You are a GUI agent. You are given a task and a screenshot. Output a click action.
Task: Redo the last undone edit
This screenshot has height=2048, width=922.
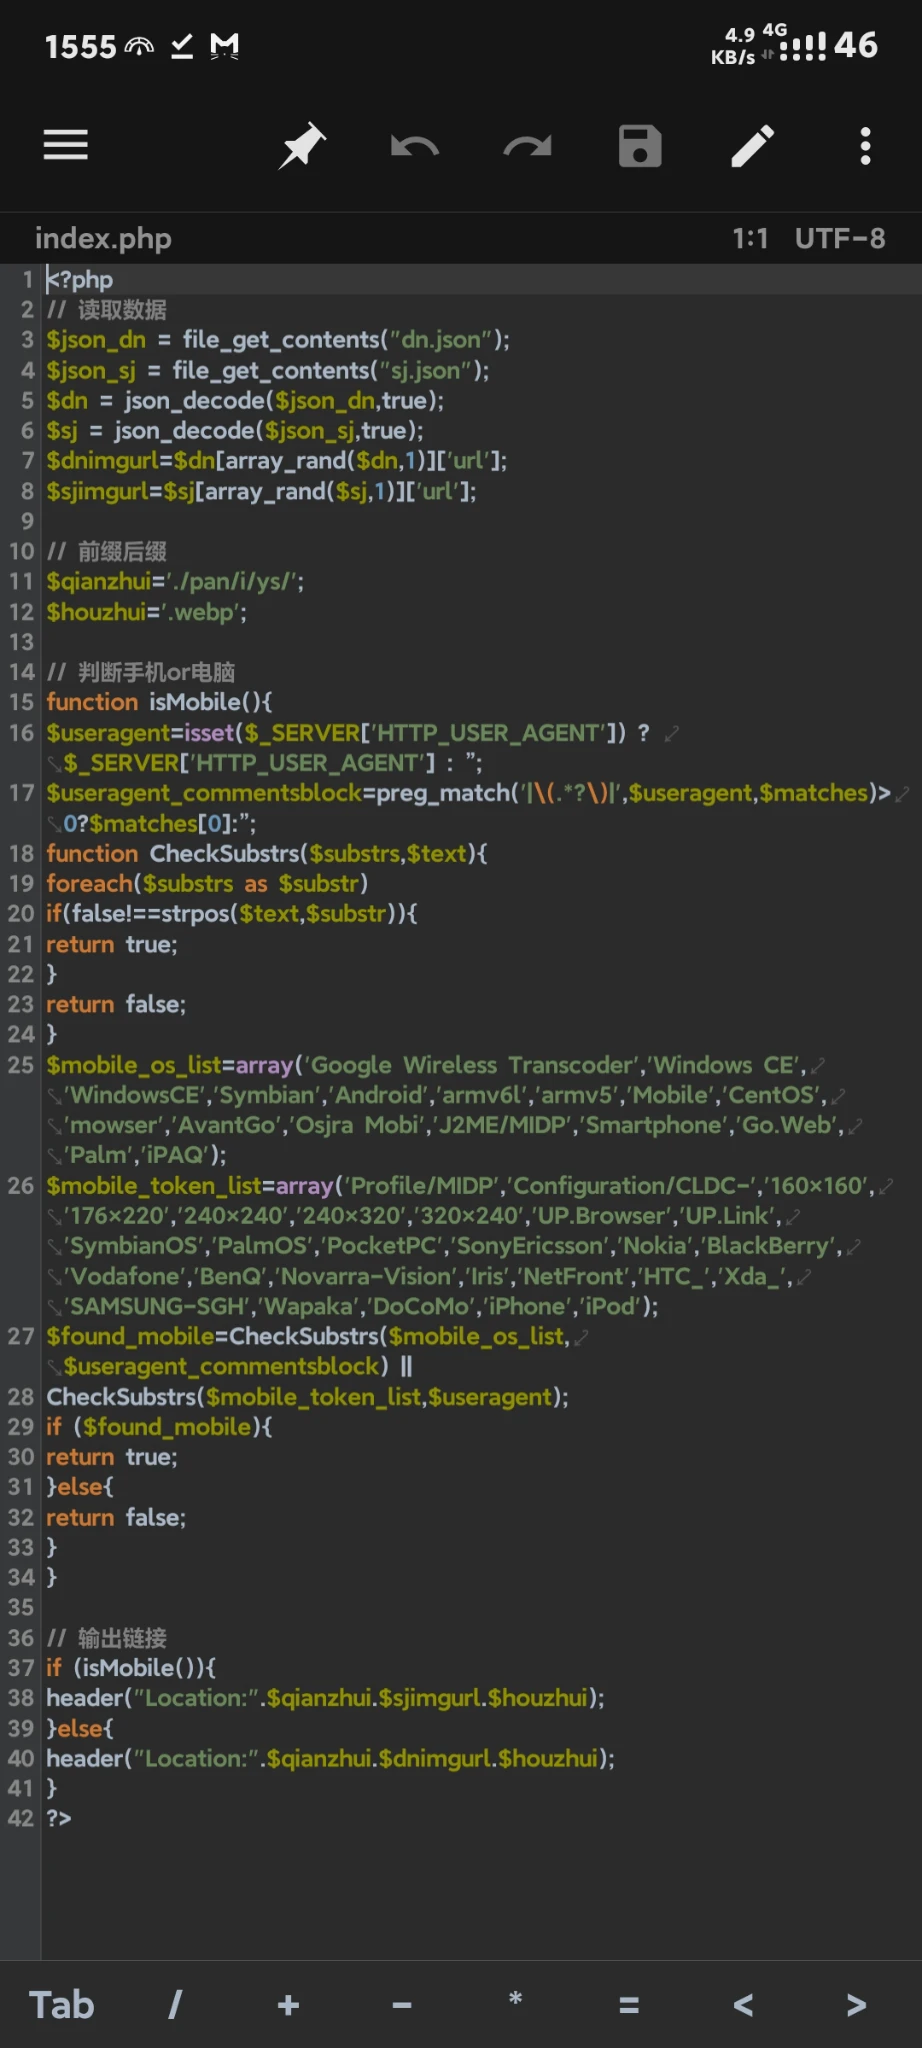(527, 147)
